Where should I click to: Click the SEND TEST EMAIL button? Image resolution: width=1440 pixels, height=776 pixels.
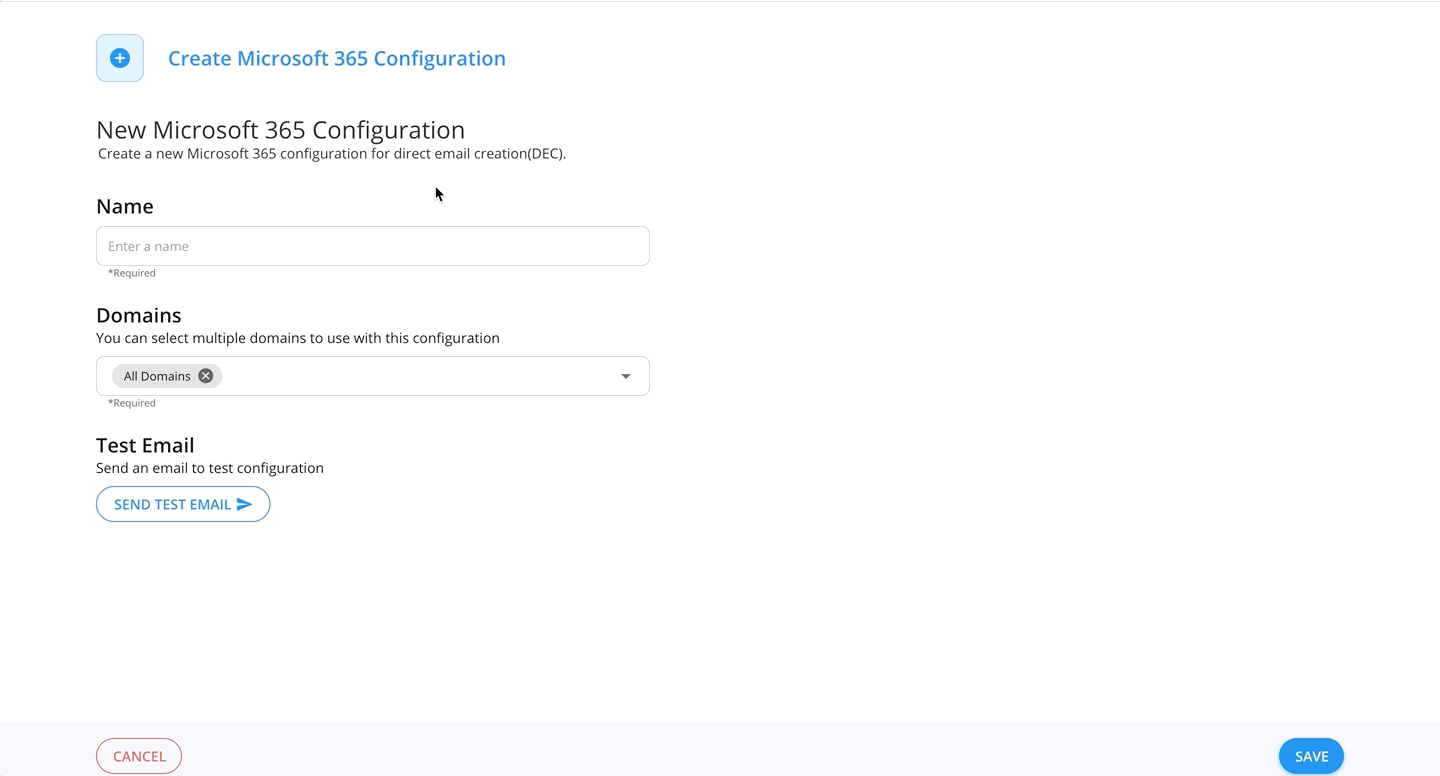[183, 504]
